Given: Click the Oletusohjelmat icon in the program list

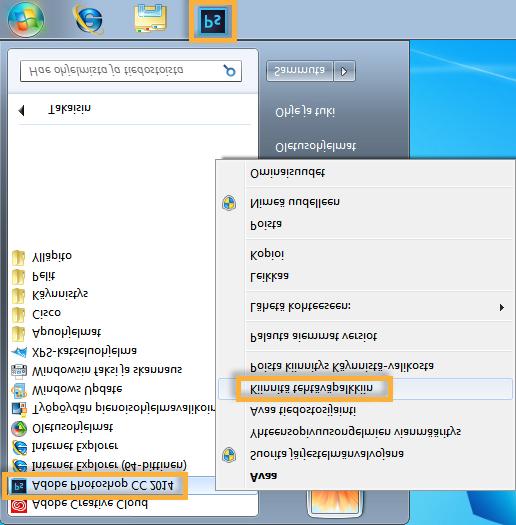Looking at the screenshot, I should [19, 428].
